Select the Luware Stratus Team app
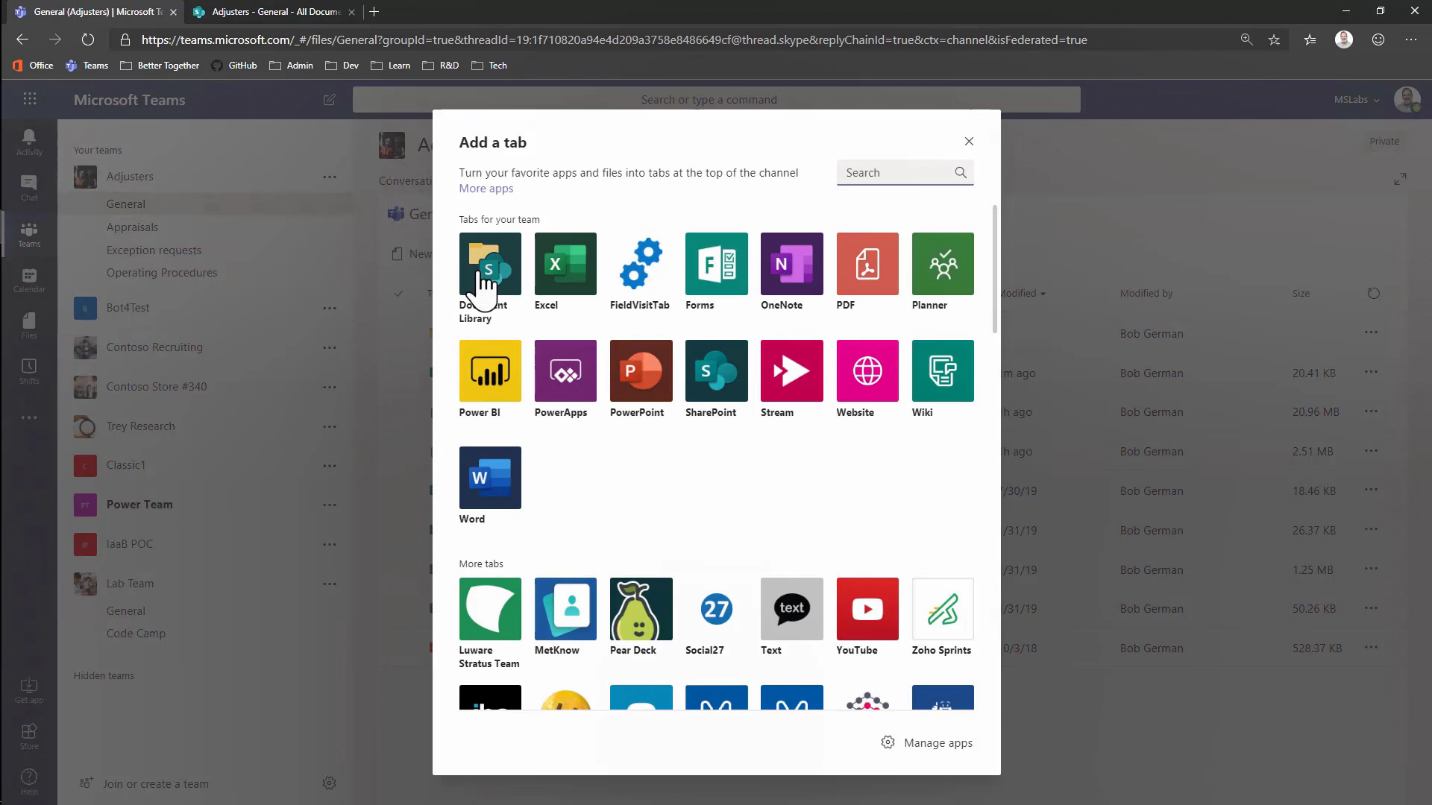Image resolution: width=1432 pixels, height=805 pixels. 490,609
